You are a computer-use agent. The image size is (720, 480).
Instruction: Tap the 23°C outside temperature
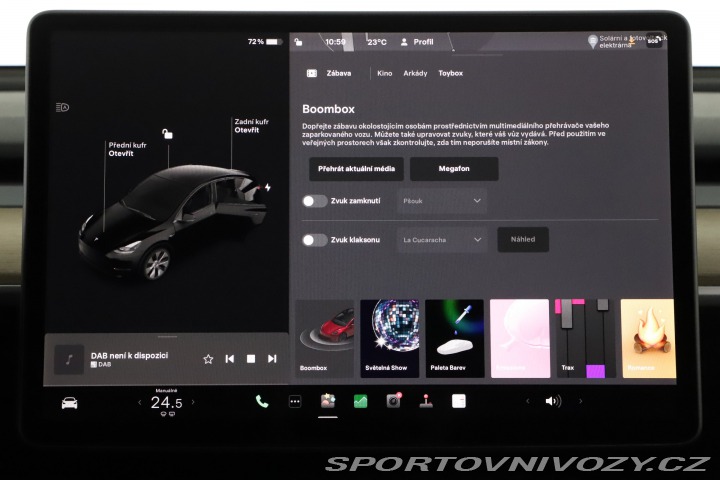pos(377,42)
